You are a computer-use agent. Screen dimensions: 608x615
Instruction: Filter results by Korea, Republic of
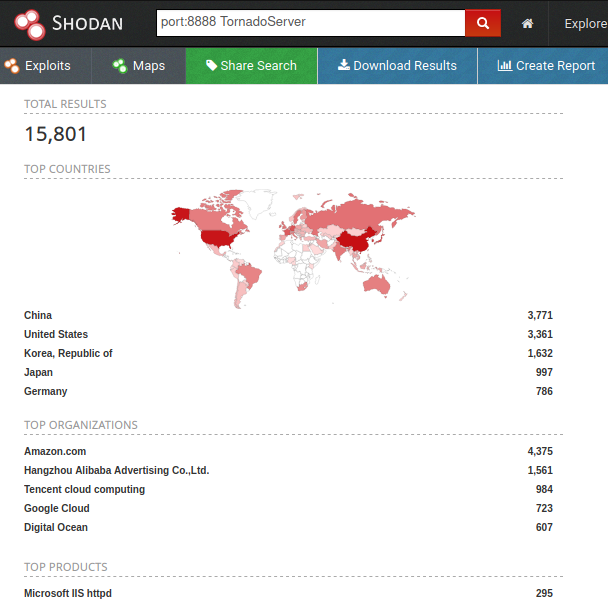click(x=68, y=353)
